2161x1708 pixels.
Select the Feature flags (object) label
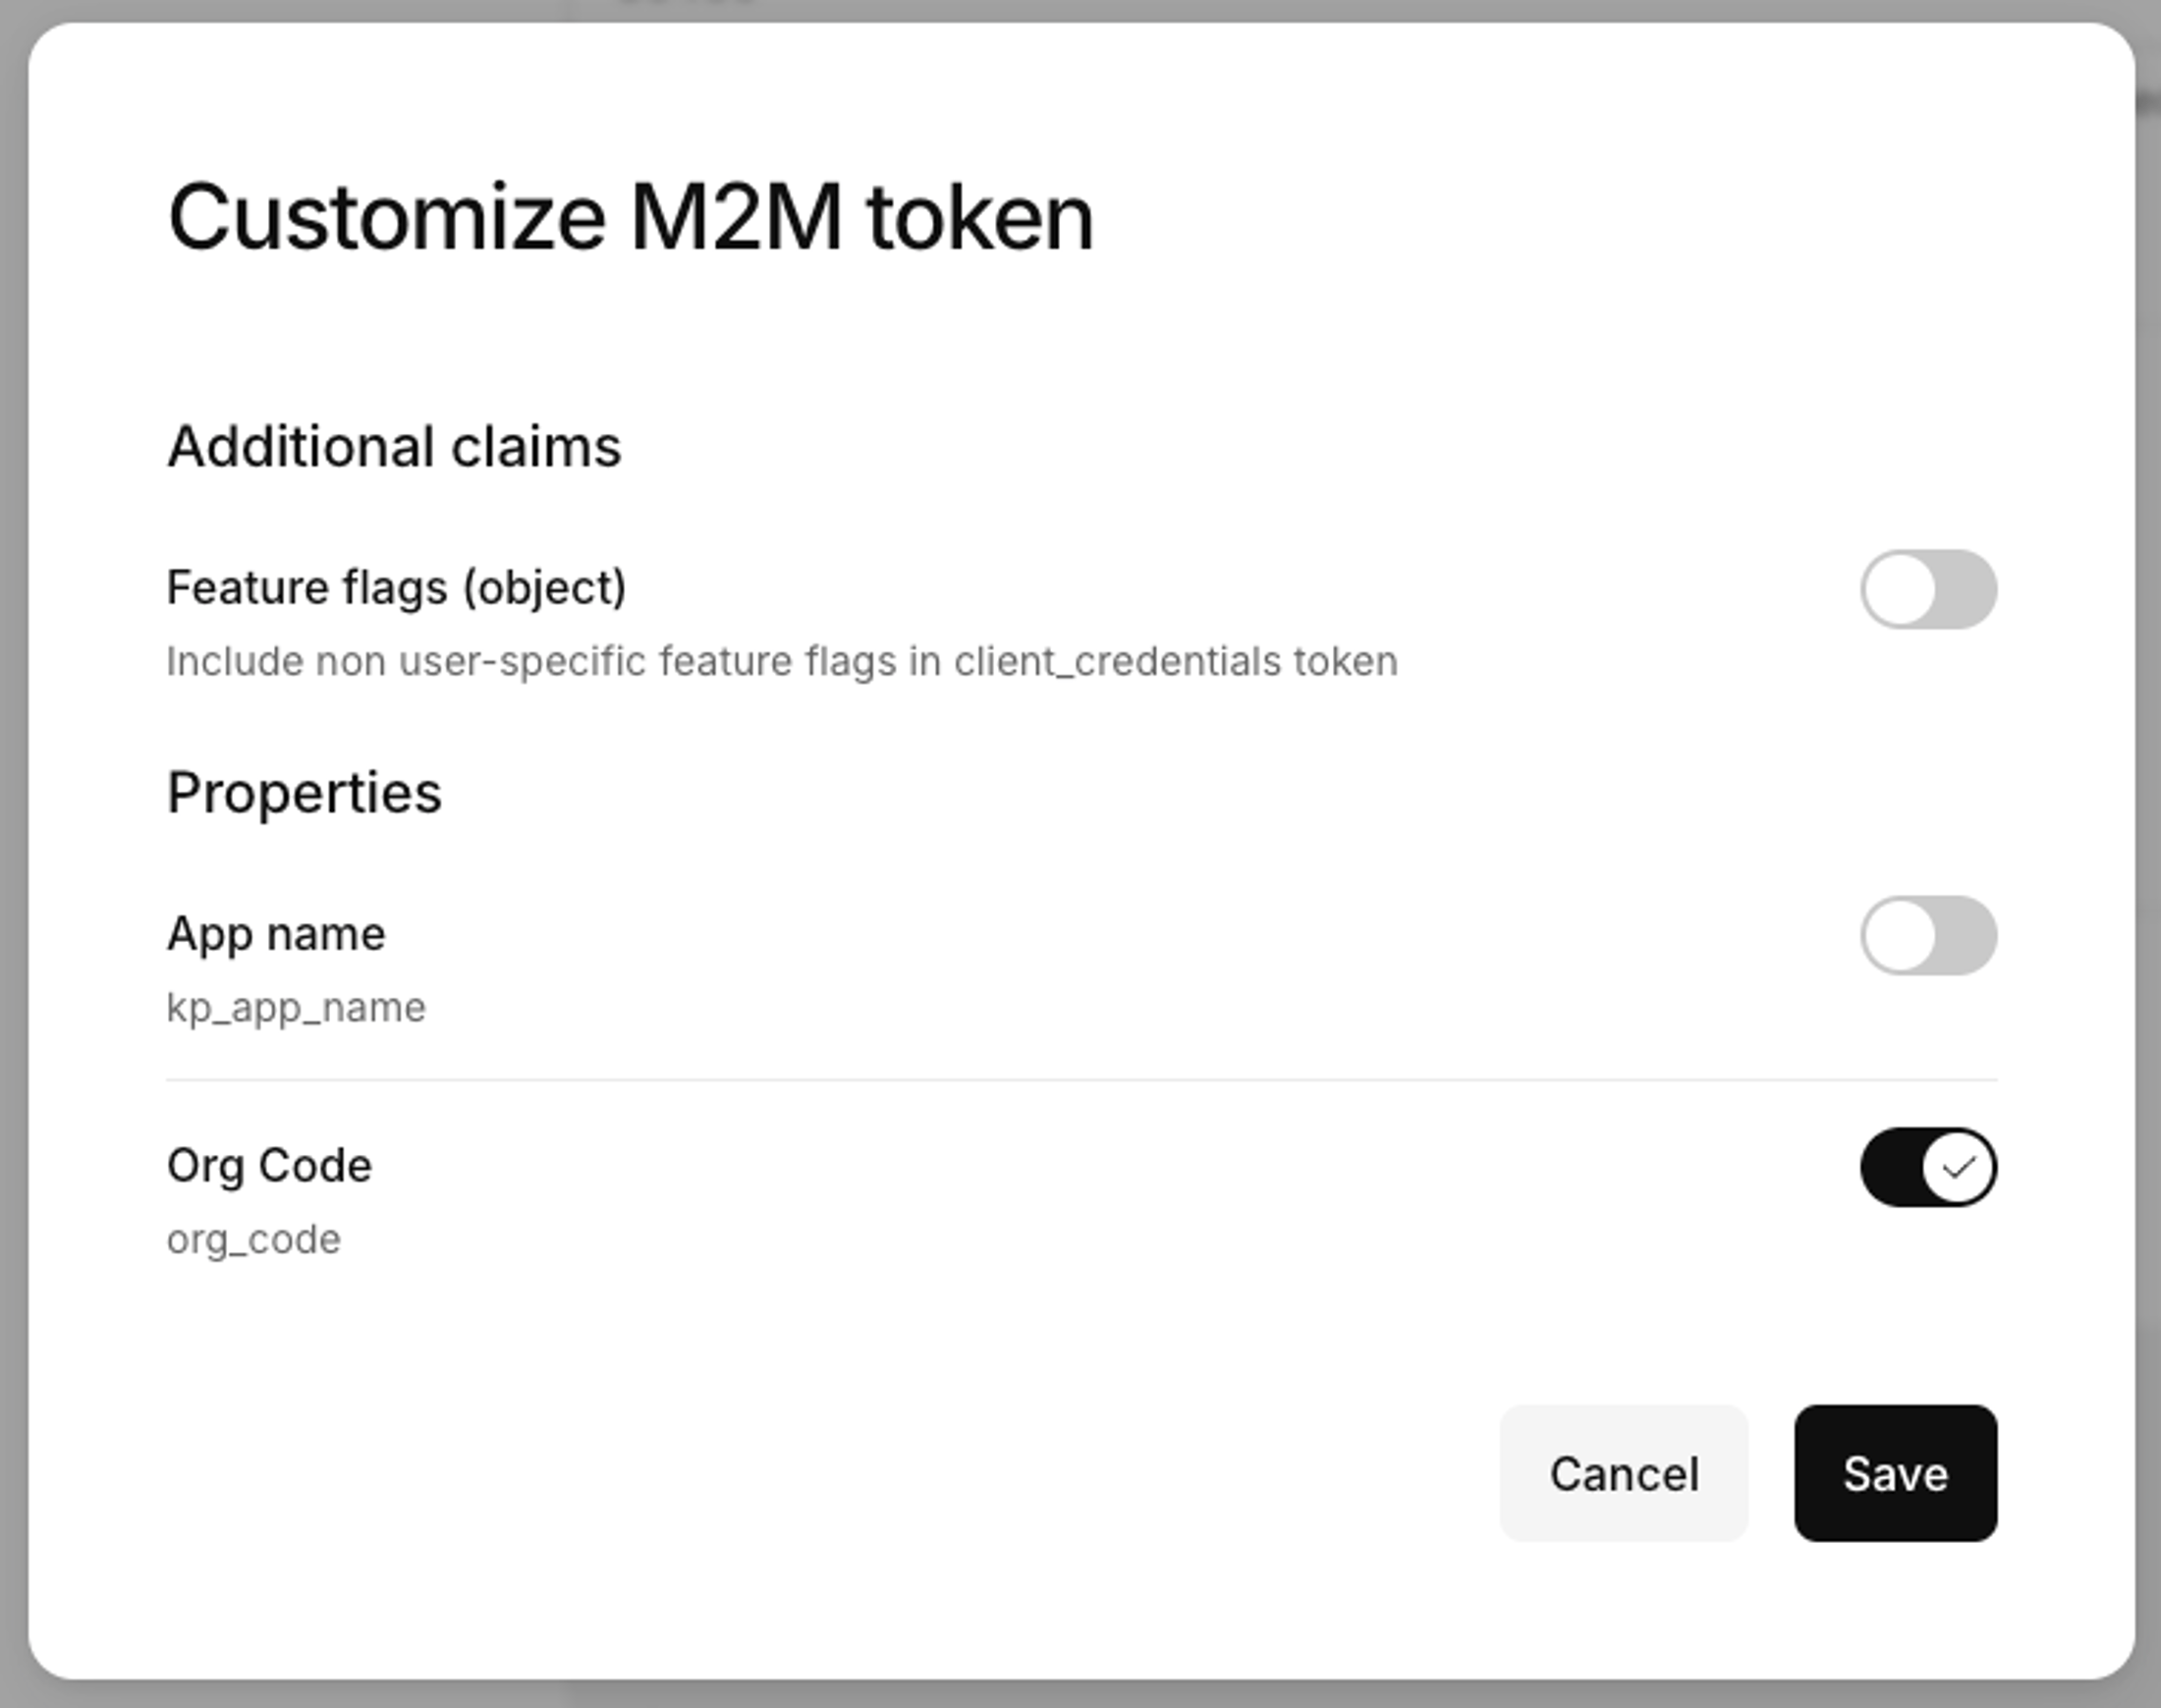pyautogui.click(x=397, y=588)
